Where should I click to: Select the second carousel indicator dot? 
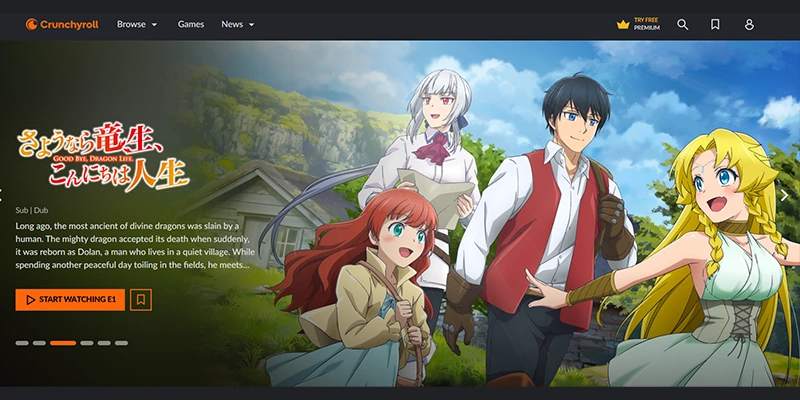pyautogui.click(x=39, y=343)
